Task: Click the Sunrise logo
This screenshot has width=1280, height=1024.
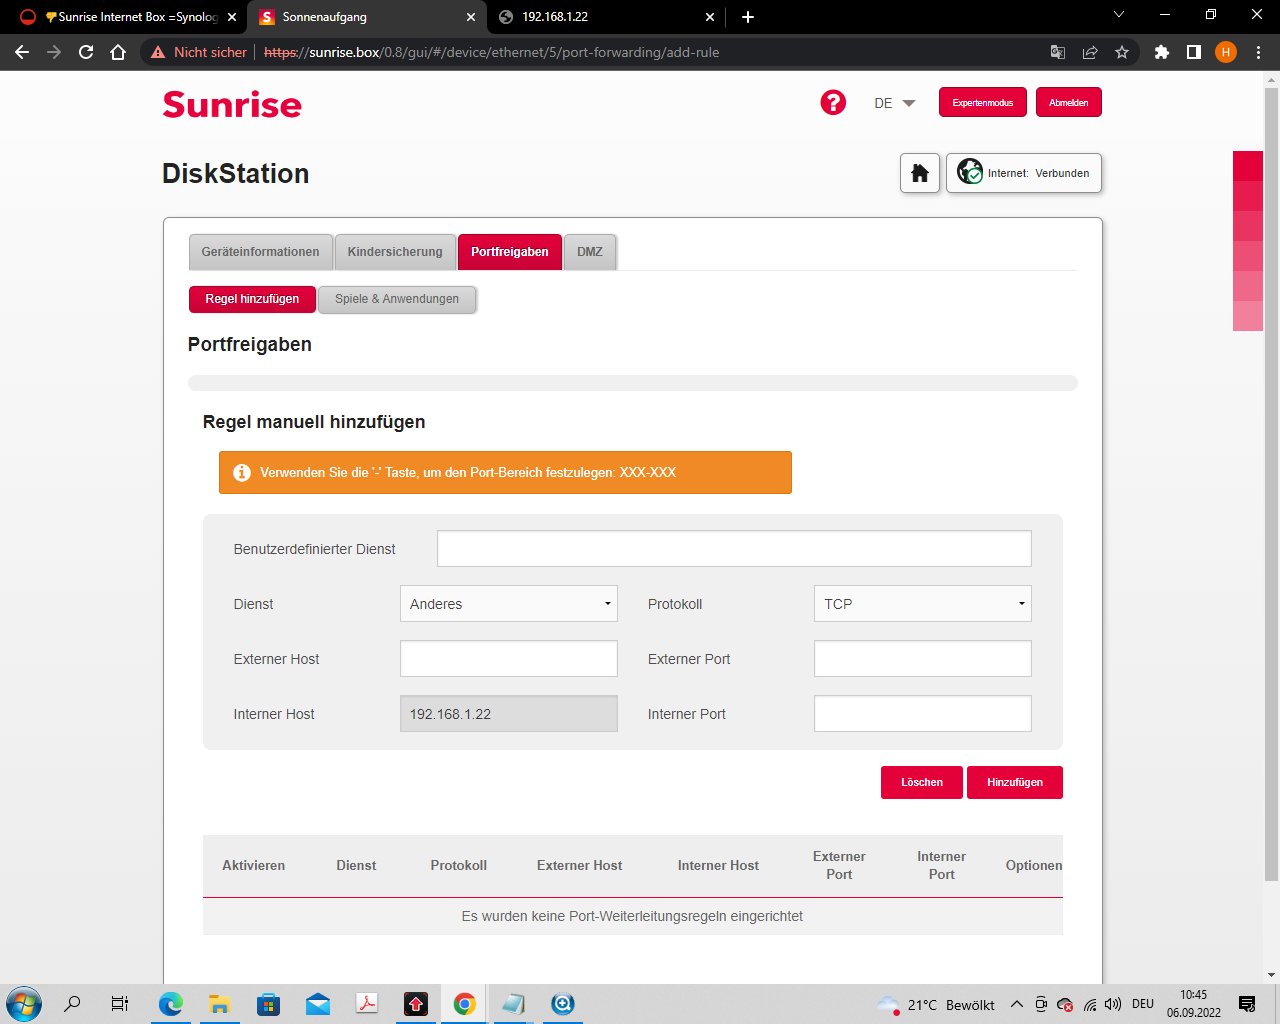Action: coord(232,104)
